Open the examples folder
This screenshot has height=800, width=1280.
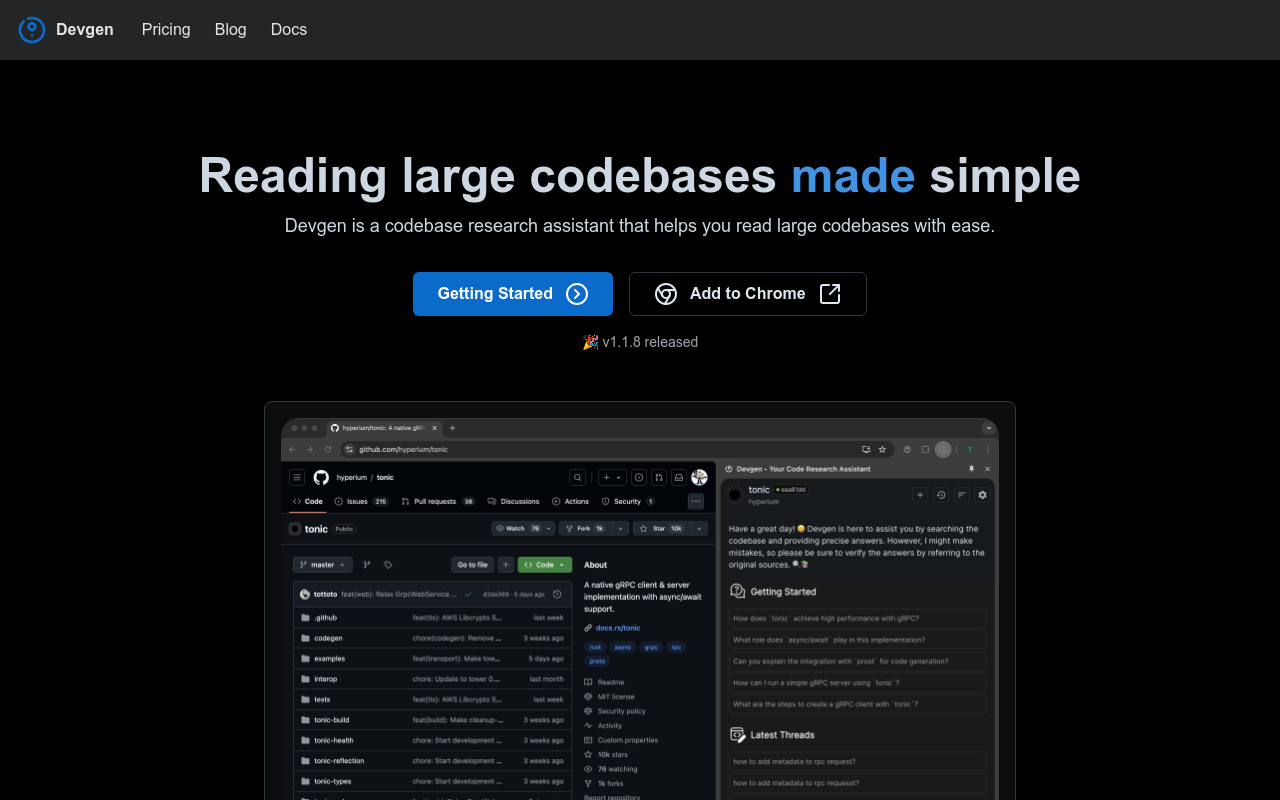point(329,659)
